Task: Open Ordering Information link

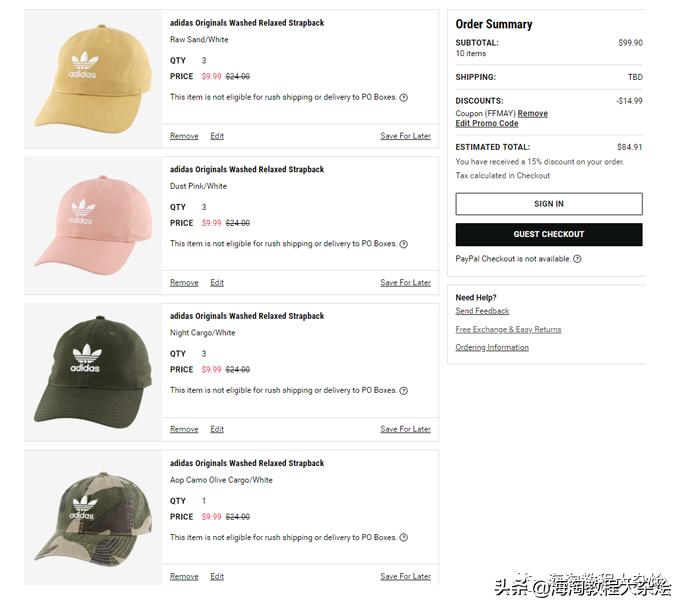Action: pyautogui.click(x=492, y=347)
